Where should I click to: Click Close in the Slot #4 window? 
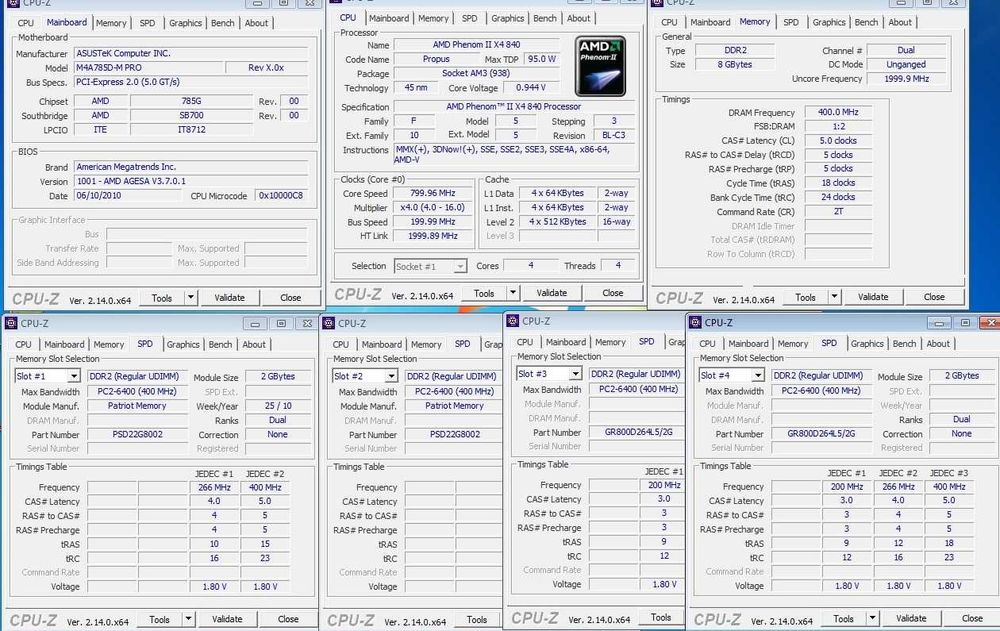tap(972, 619)
